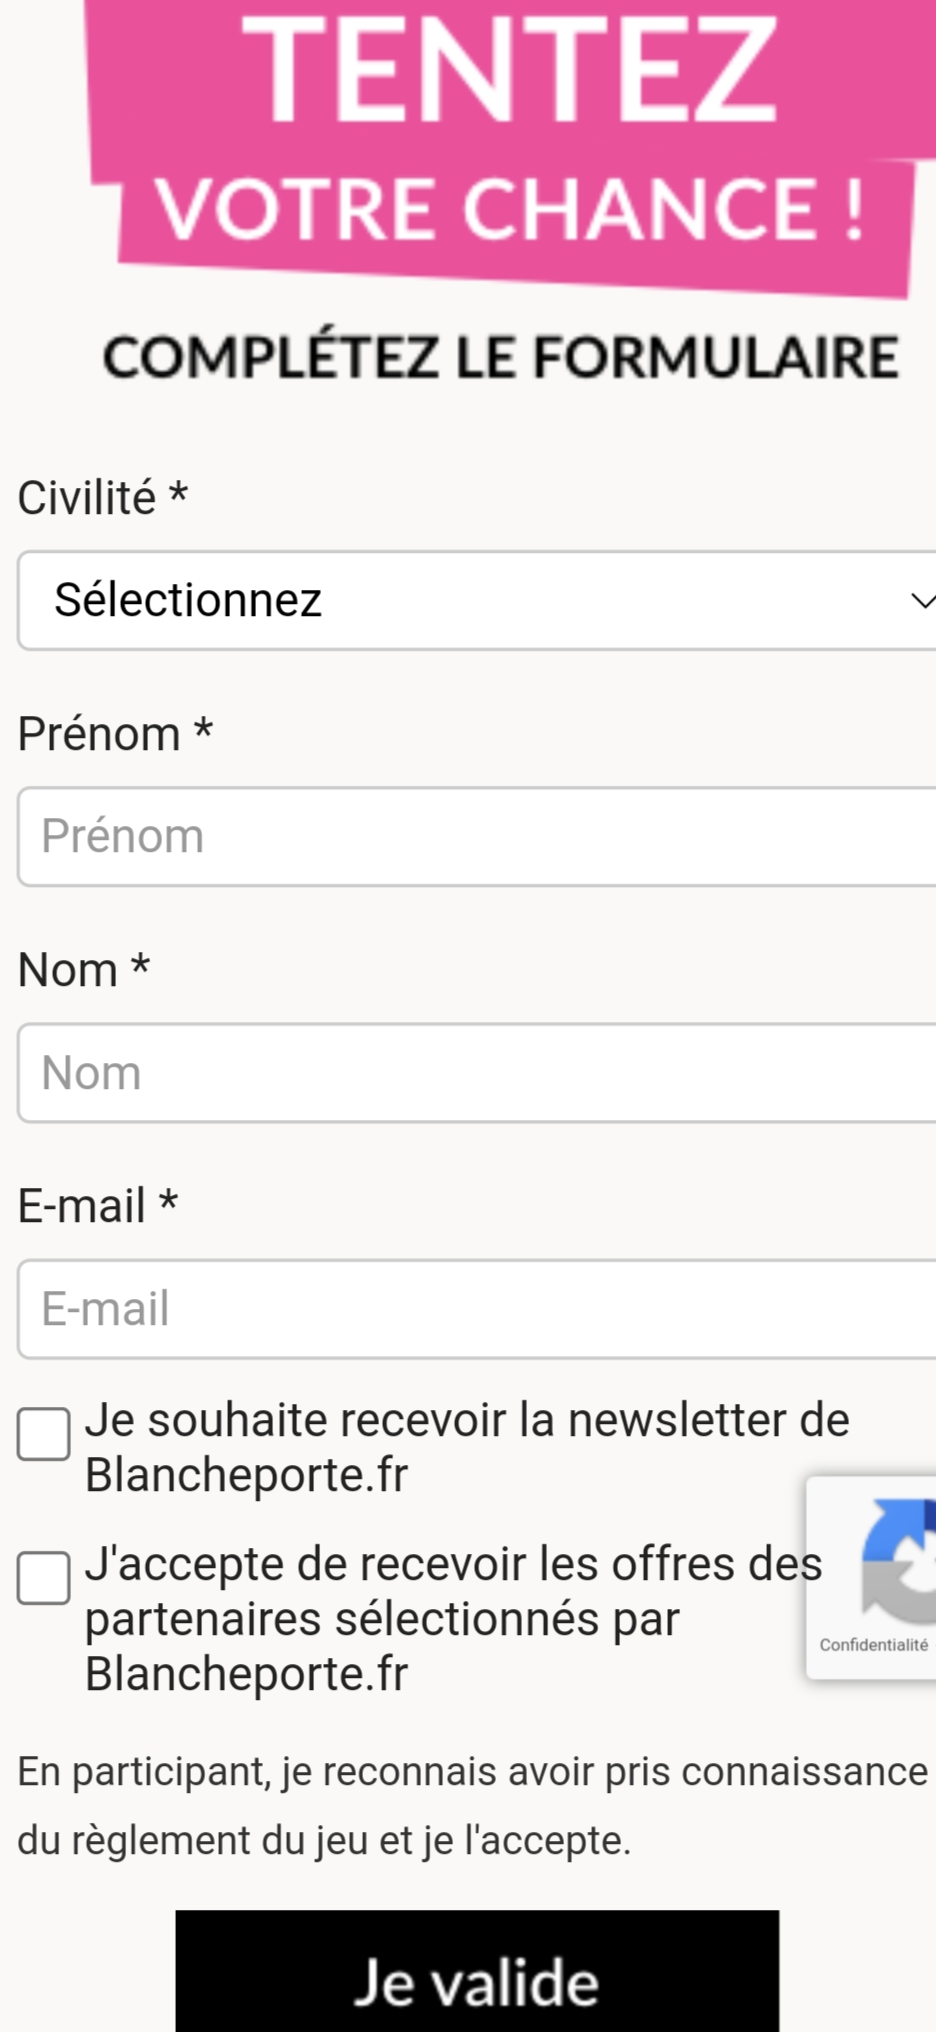936x2032 pixels.
Task: Click the Complétez le formulaire heading
Action: [x=500, y=358]
